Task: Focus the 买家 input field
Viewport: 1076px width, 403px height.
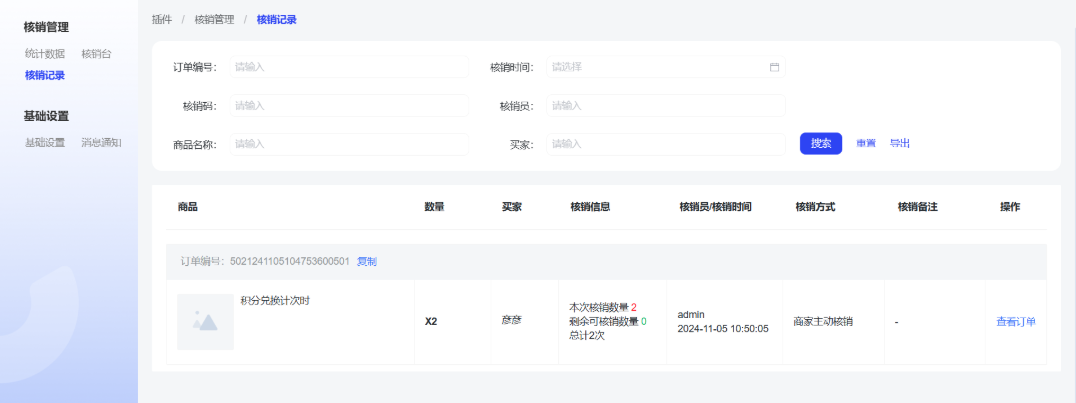Action: [665, 144]
